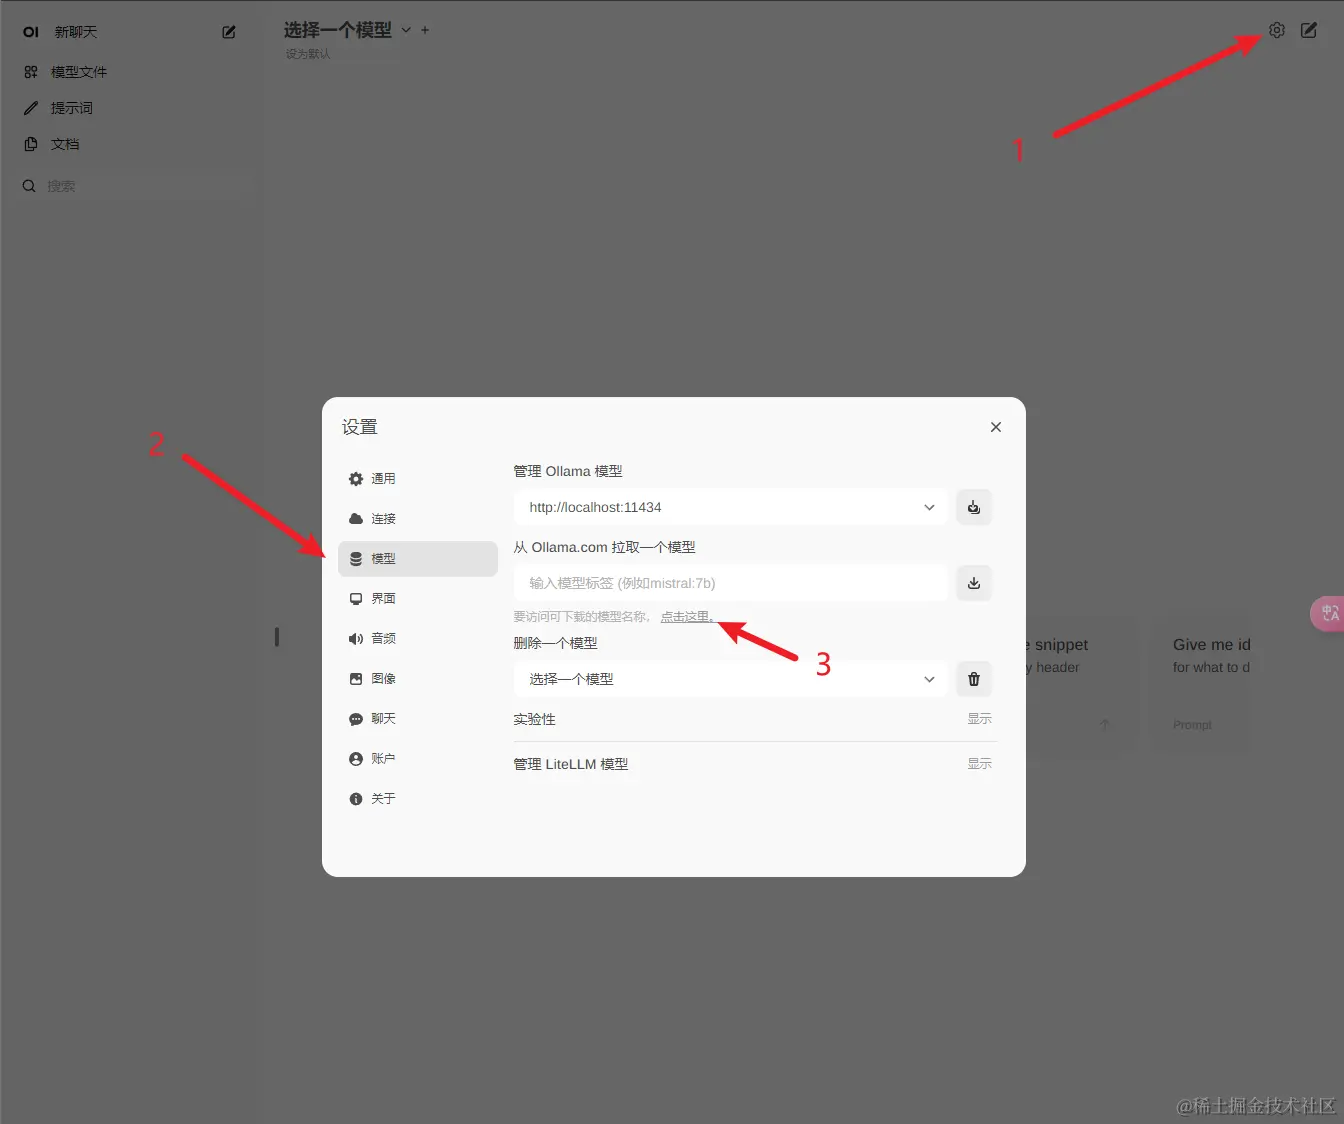Select the 聊天 settings tab
The height and width of the screenshot is (1124, 1344).
pos(418,719)
